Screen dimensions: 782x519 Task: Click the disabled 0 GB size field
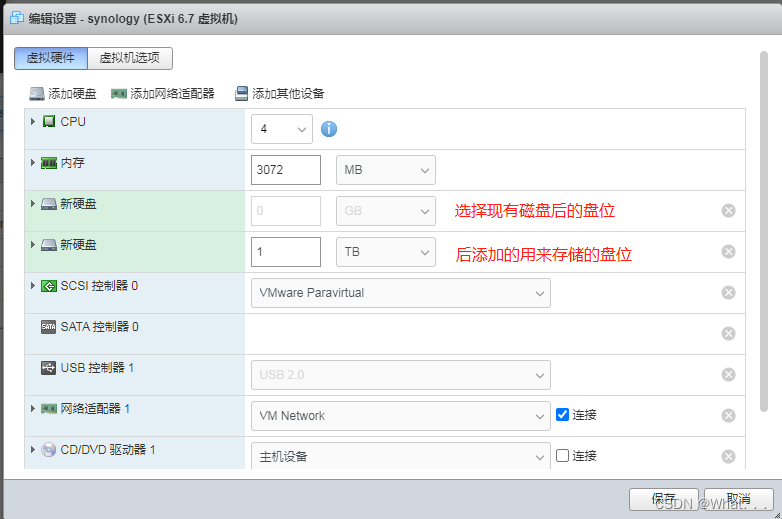(x=286, y=211)
